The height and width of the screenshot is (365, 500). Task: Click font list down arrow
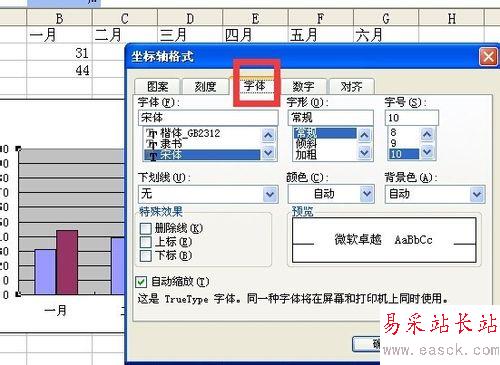click(268, 153)
